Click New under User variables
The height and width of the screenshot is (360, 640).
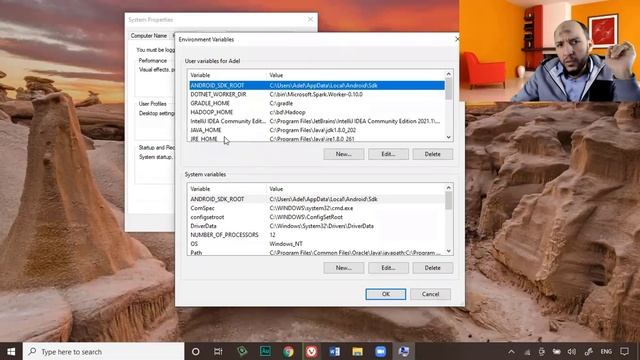point(344,154)
